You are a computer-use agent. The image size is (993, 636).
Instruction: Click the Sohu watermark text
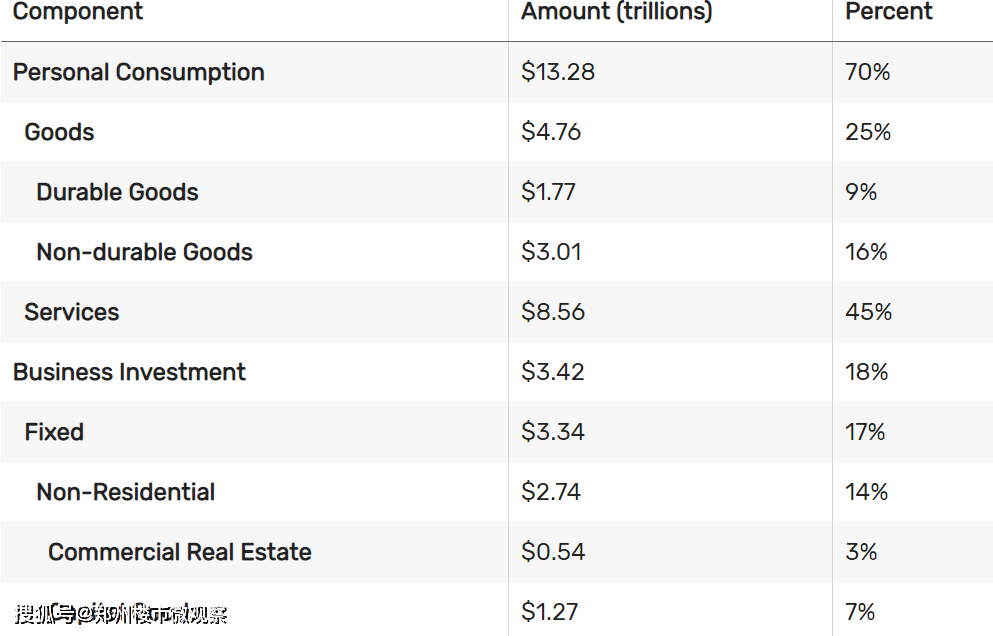tap(121, 614)
